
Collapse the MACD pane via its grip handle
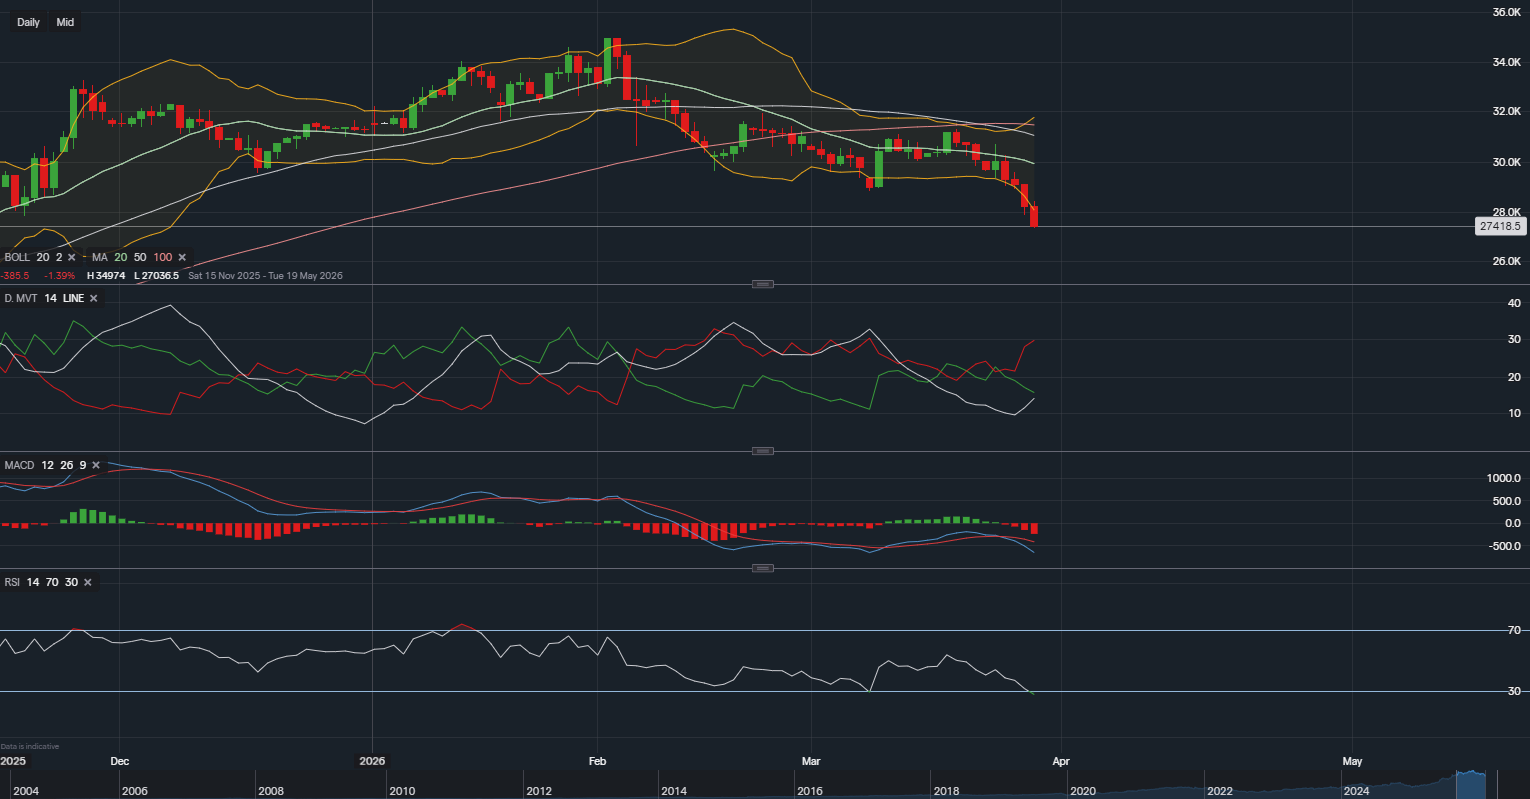tap(762, 451)
